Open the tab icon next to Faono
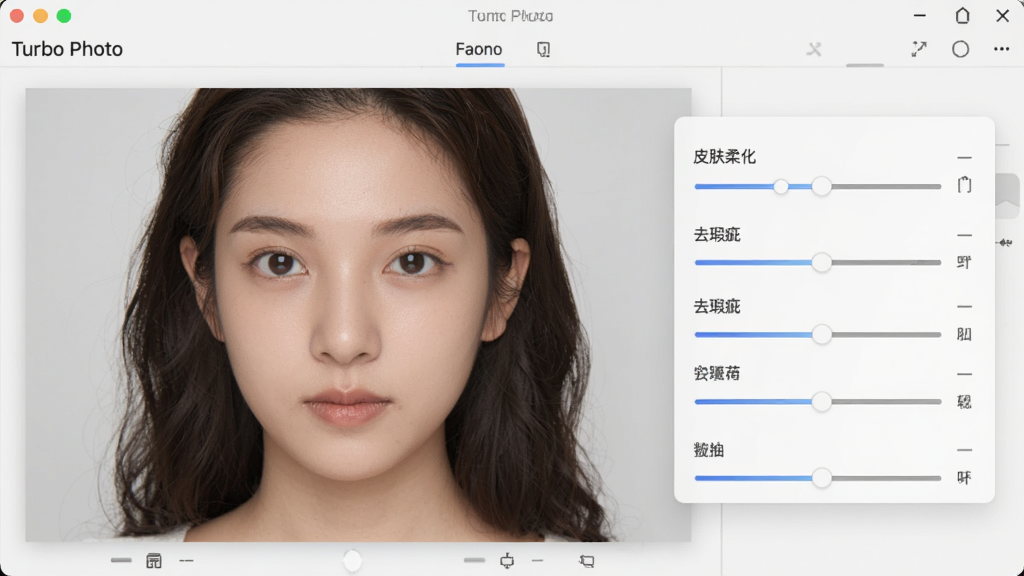The width and height of the screenshot is (1024, 576). point(543,50)
